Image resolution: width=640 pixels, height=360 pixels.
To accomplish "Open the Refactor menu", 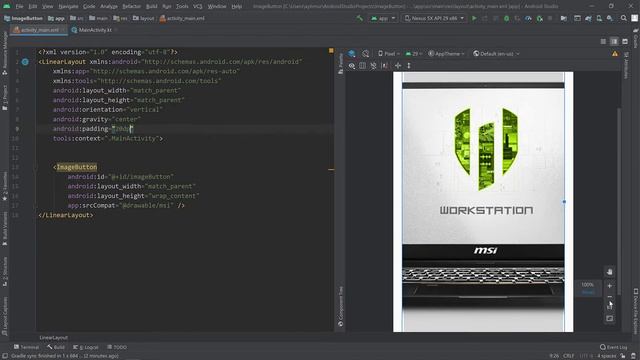I will pos(131,7).
